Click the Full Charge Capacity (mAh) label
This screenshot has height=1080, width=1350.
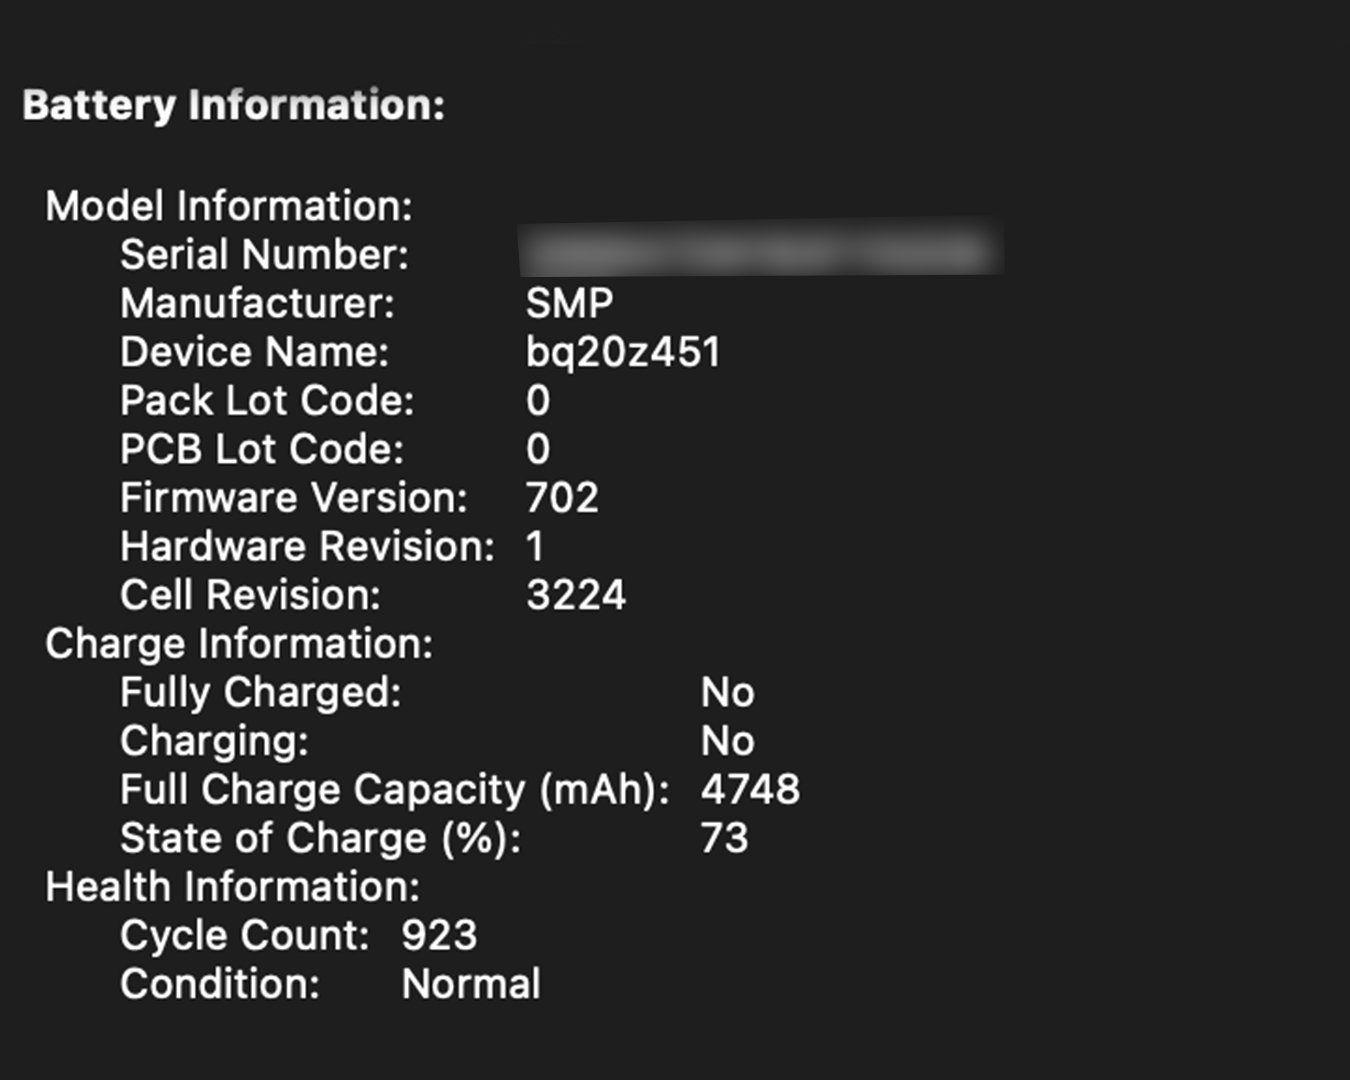click(395, 790)
